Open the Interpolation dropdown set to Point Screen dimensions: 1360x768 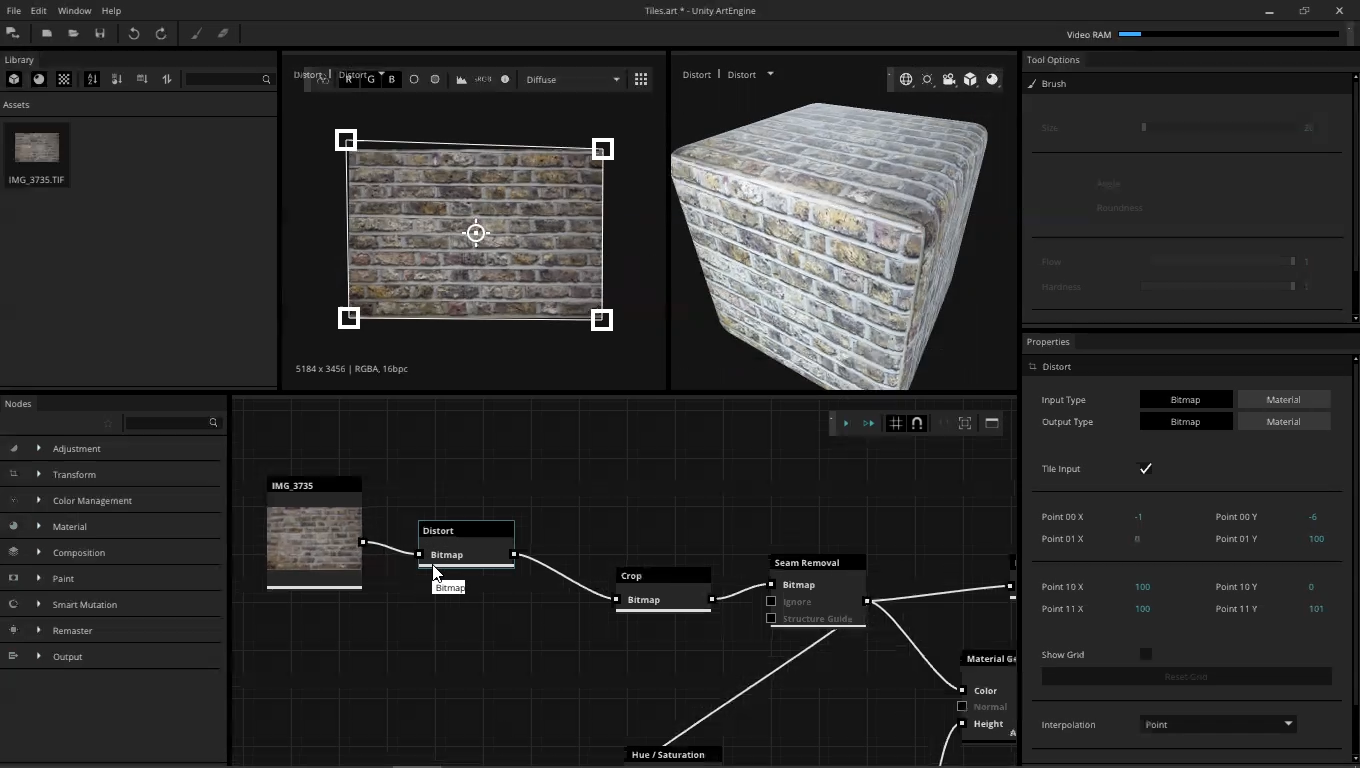tap(1218, 725)
